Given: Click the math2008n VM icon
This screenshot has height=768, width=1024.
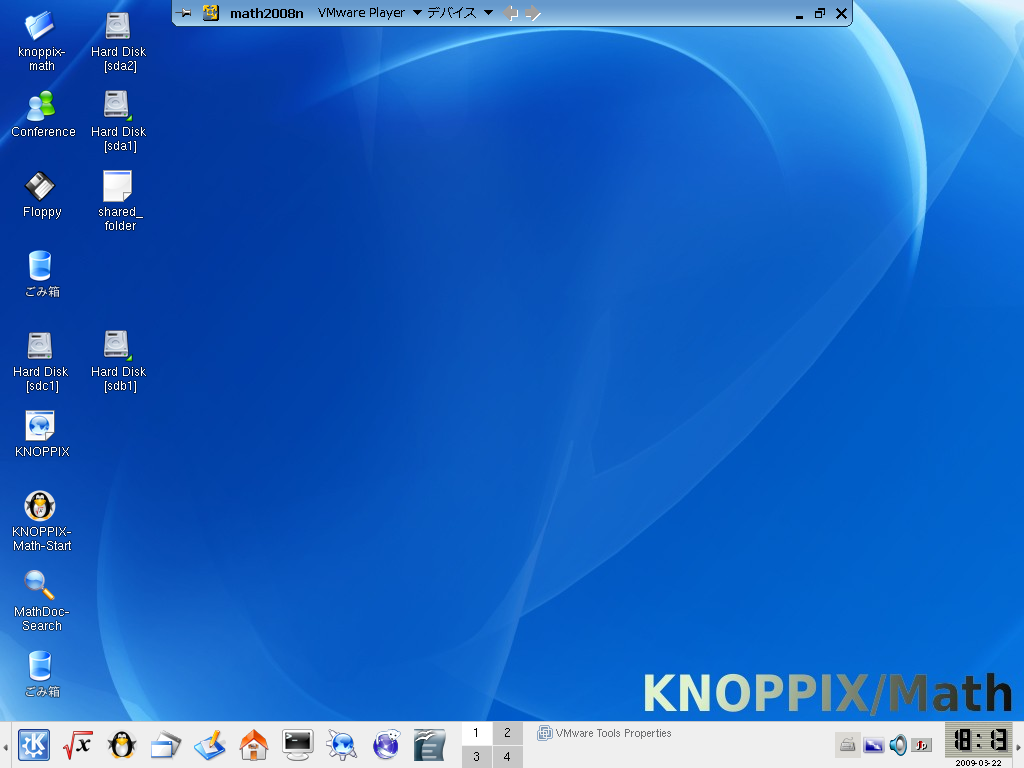Looking at the screenshot, I should 210,12.
